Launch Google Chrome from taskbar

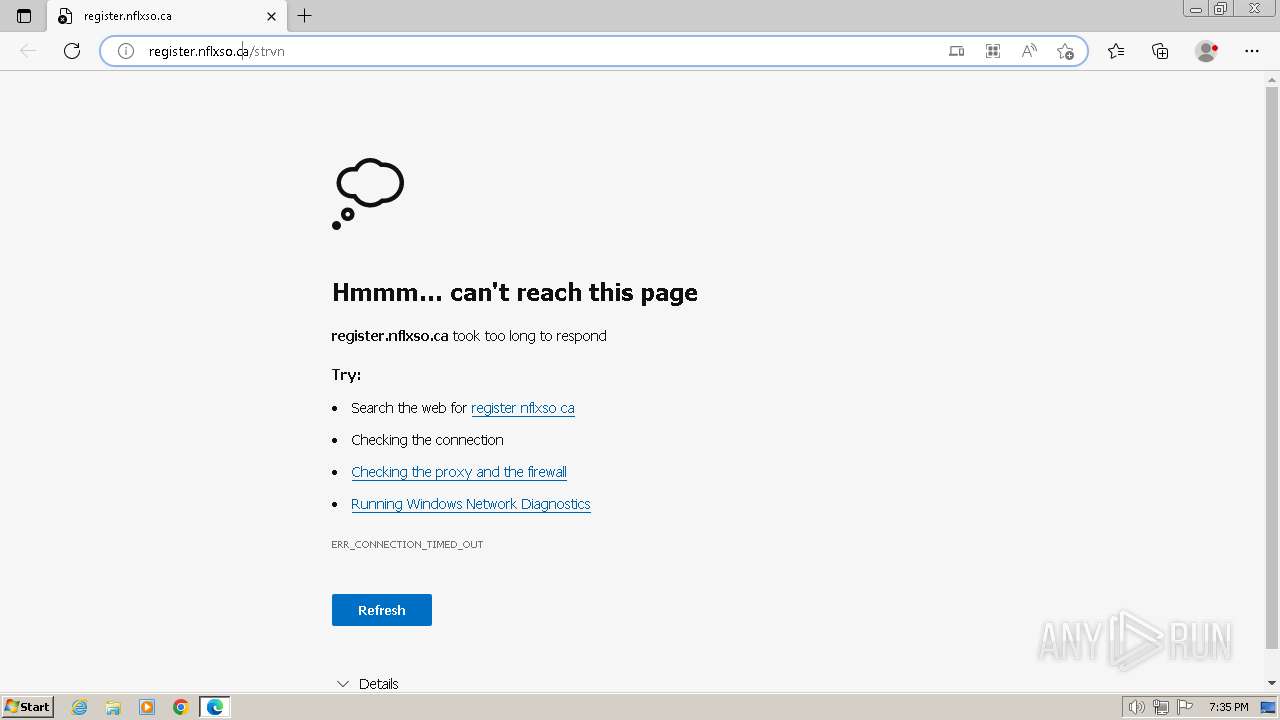[x=181, y=707]
